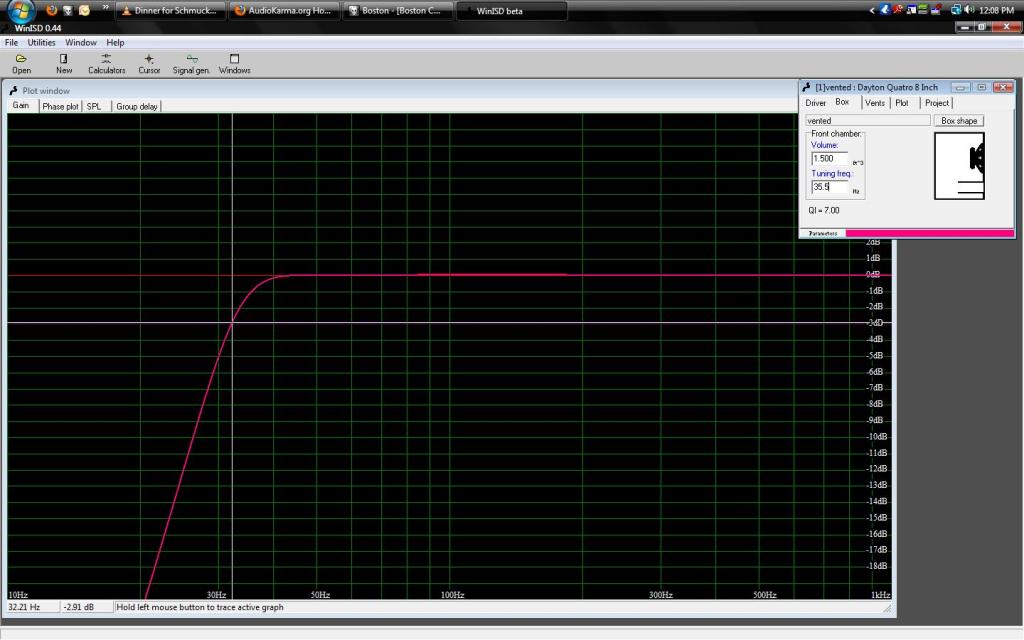
Task: Activate the Cursor tool
Action: tap(149, 63)
